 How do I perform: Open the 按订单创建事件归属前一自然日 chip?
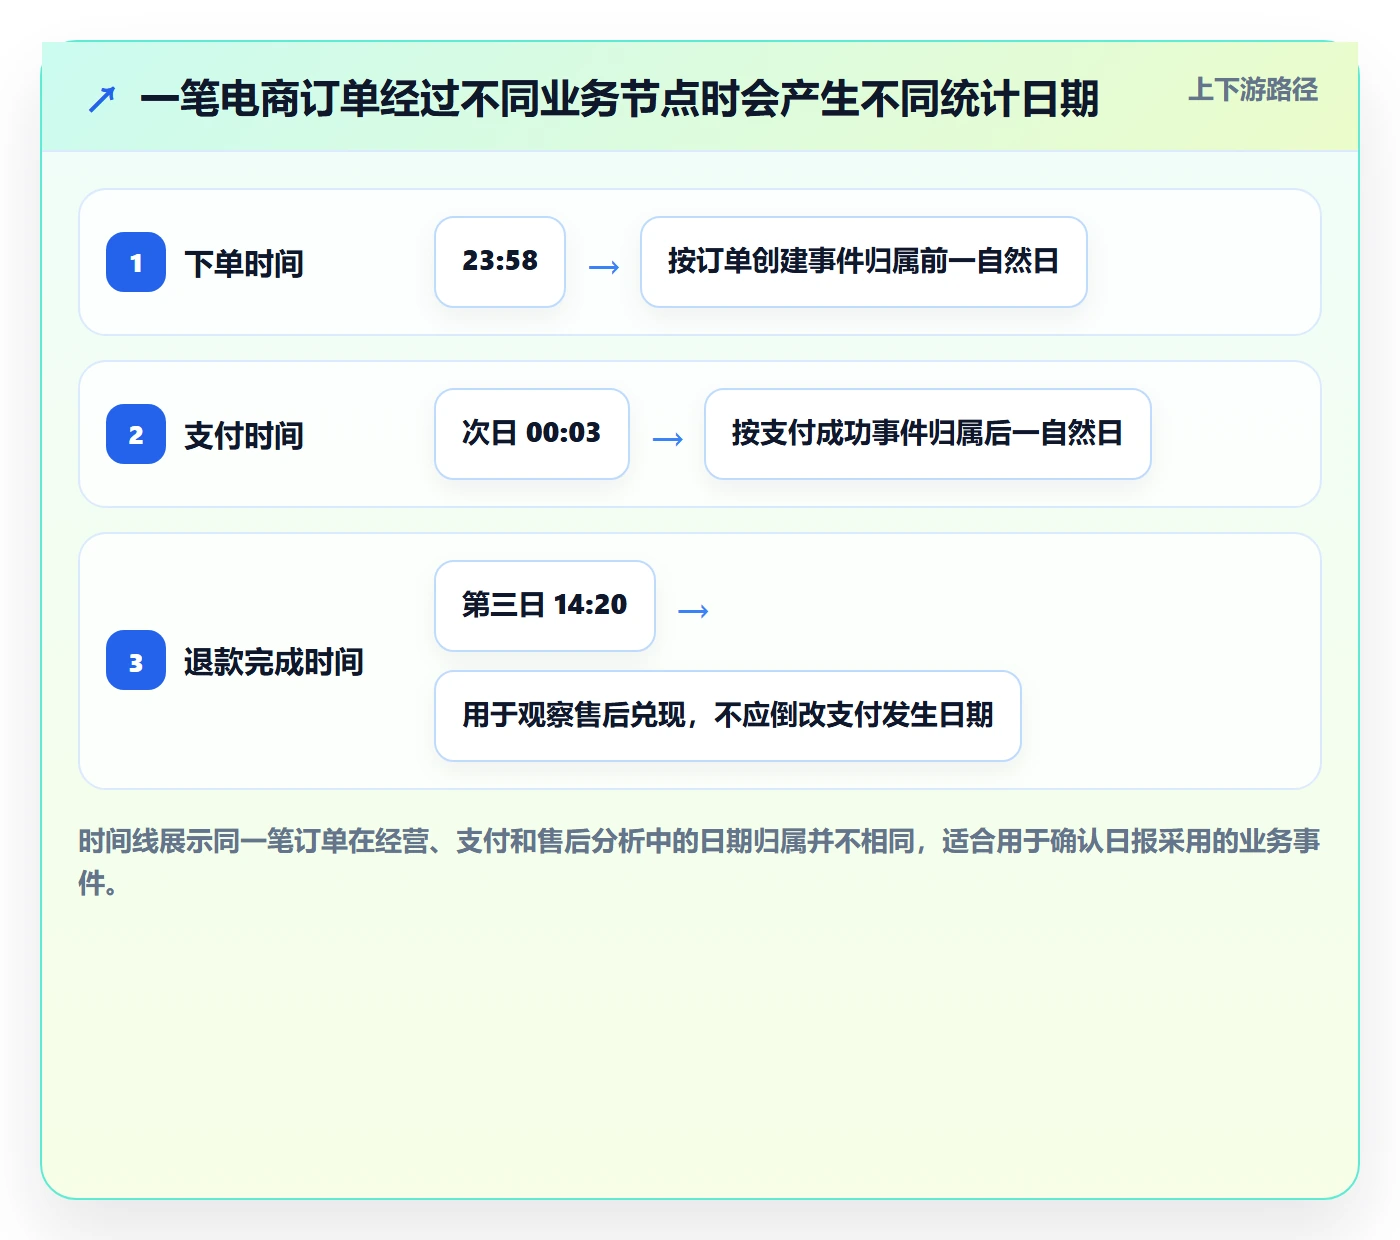(x=864, y=262)
